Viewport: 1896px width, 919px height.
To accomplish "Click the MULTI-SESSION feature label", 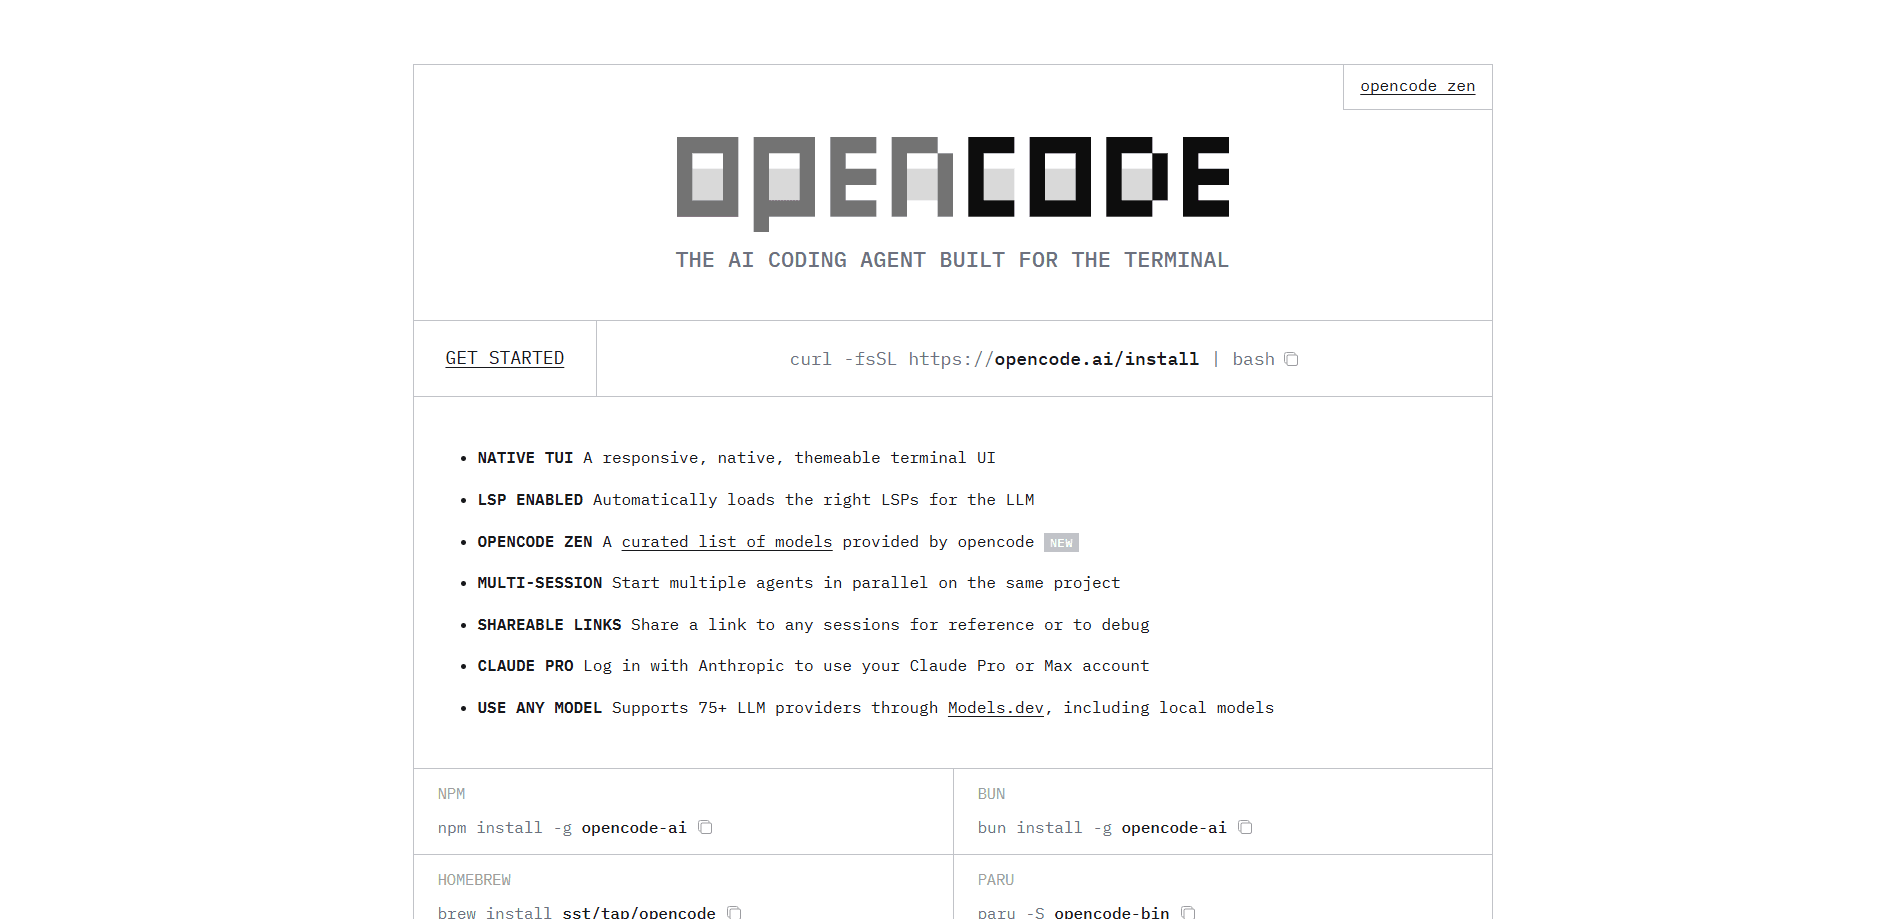I will point(540,583).
